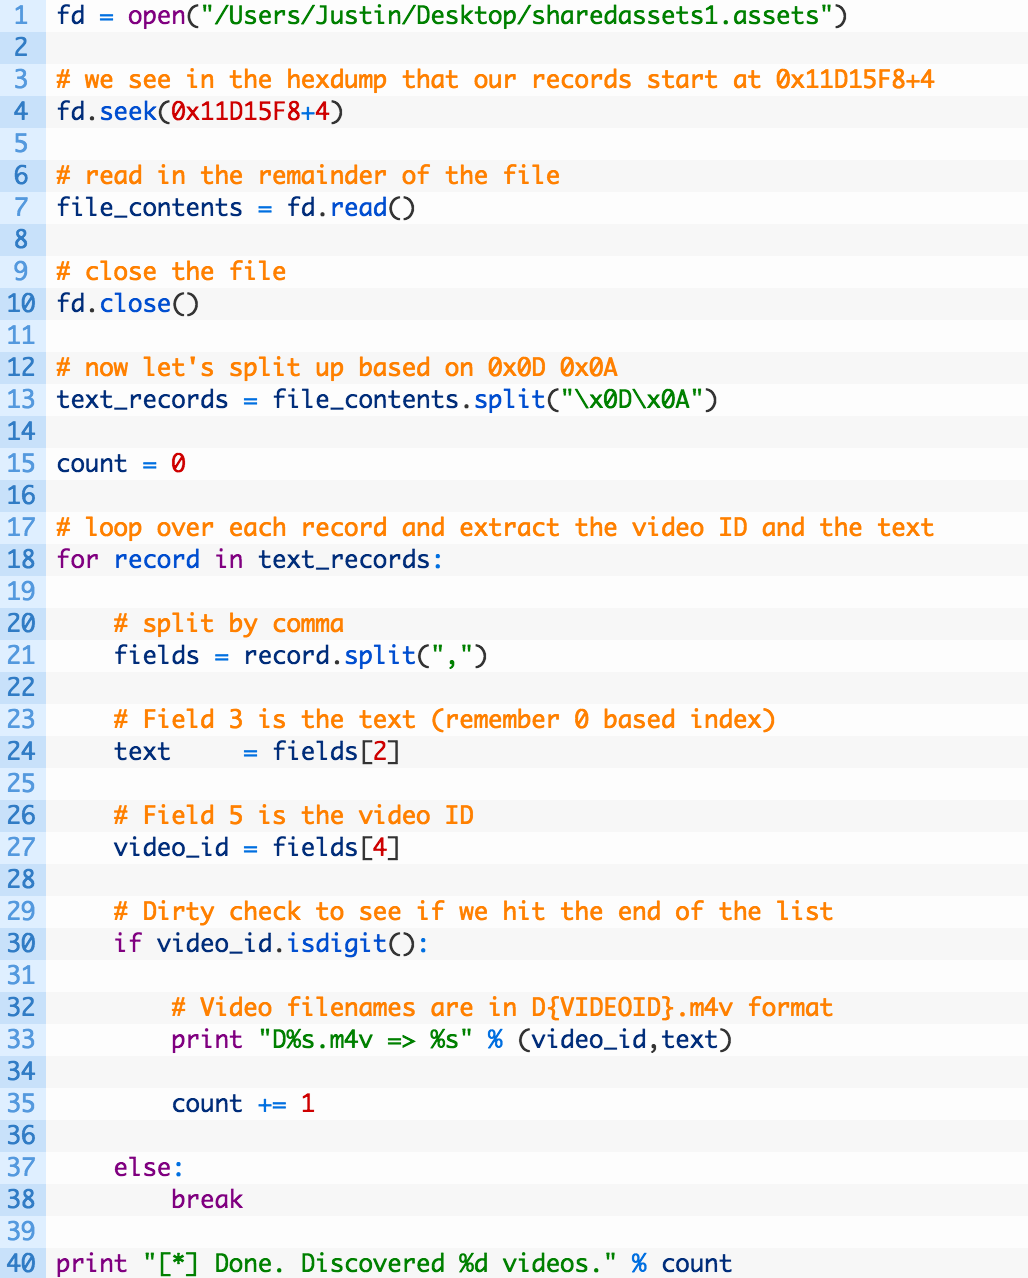Screen dimensions: 1028x1278
Task: Click line number 18 in the gutter
Action: [x=21, y=559]
